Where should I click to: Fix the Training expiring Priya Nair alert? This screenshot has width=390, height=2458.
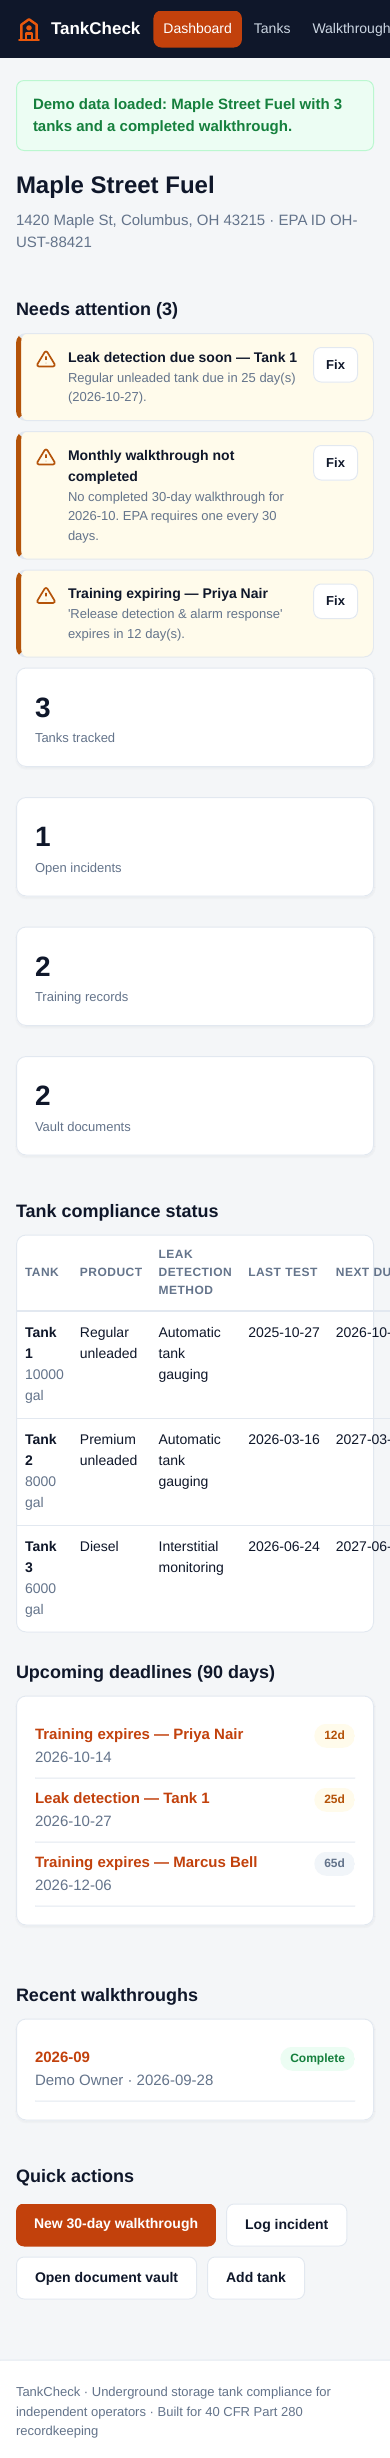tap(335, 601)
